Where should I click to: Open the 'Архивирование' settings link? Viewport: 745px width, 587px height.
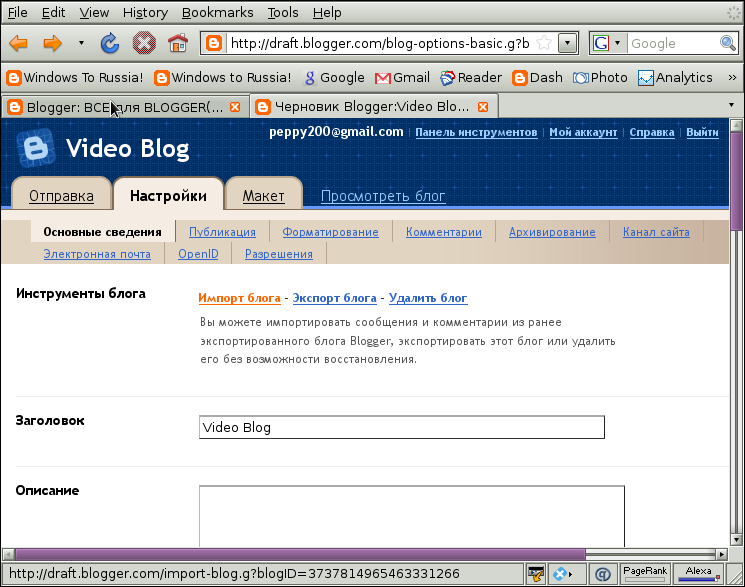click(552, 232)
